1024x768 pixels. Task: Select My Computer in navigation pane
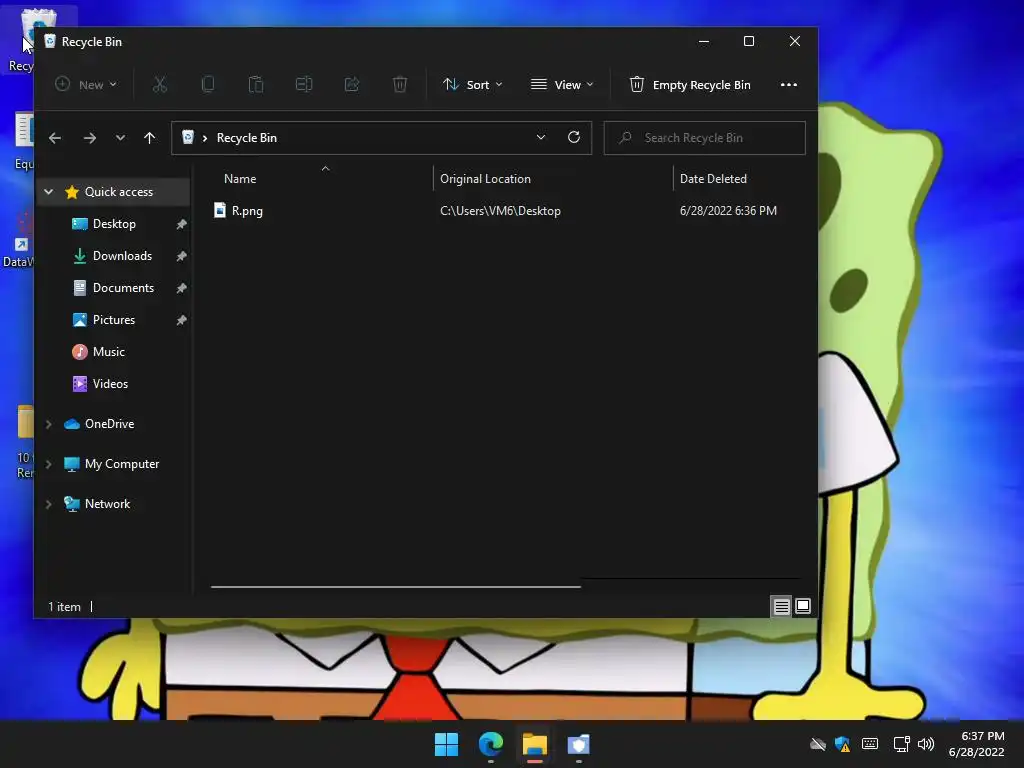pyautogui.click(x=121, y=464)
